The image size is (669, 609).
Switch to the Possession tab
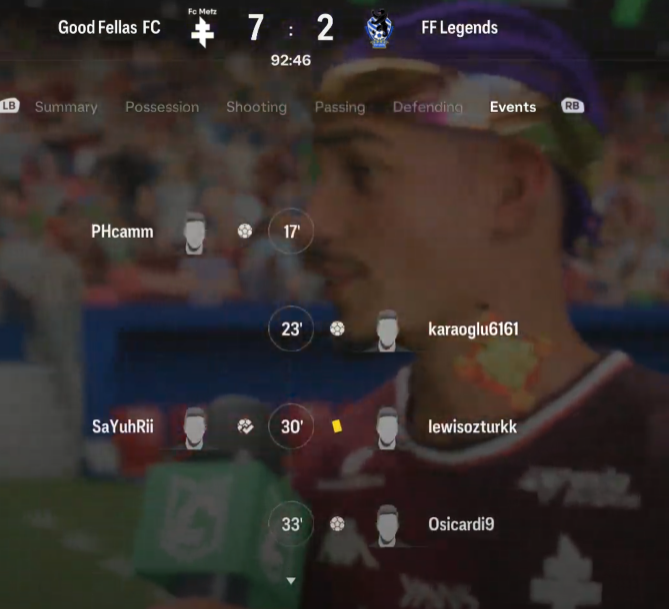click(x=162, y=107)
